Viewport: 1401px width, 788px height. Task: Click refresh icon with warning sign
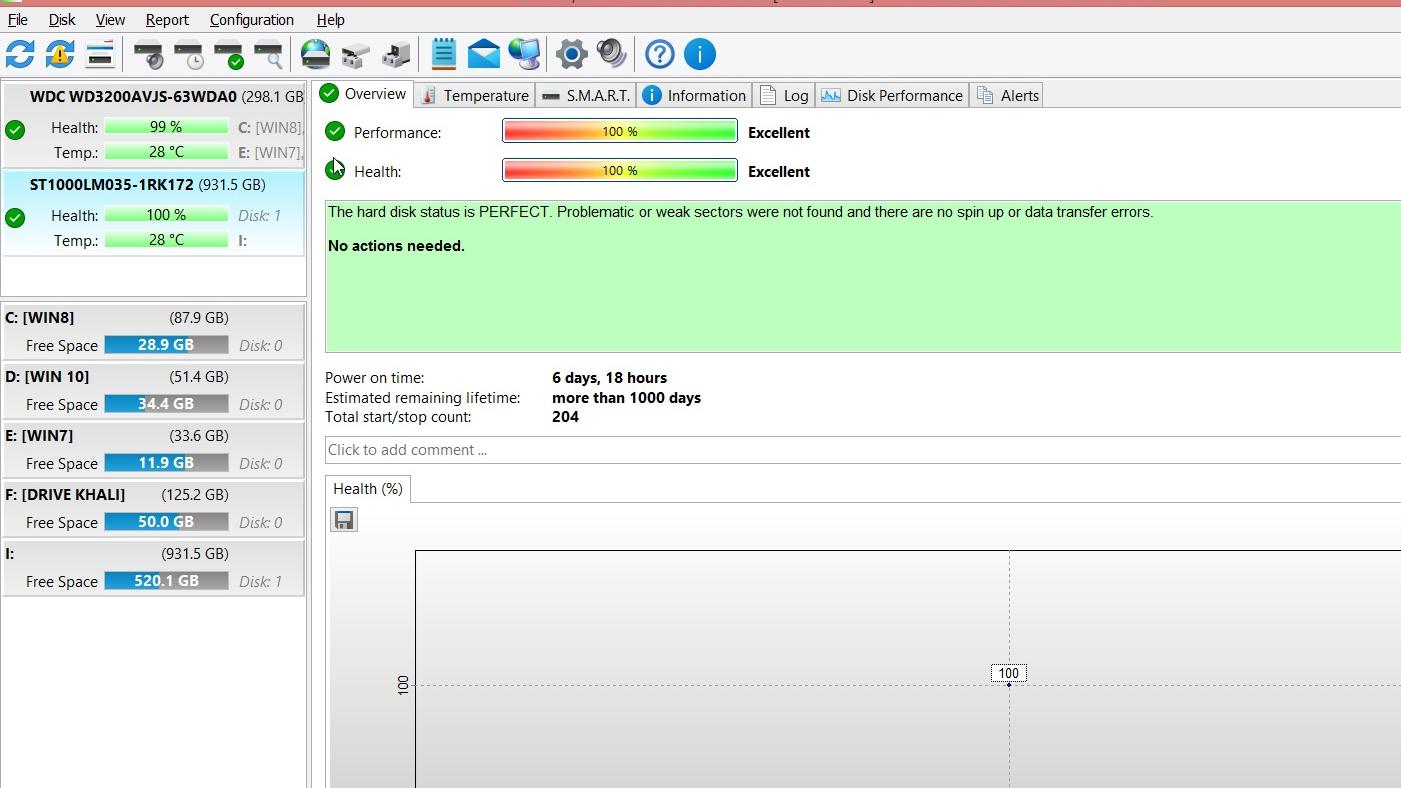coord(60,54)
